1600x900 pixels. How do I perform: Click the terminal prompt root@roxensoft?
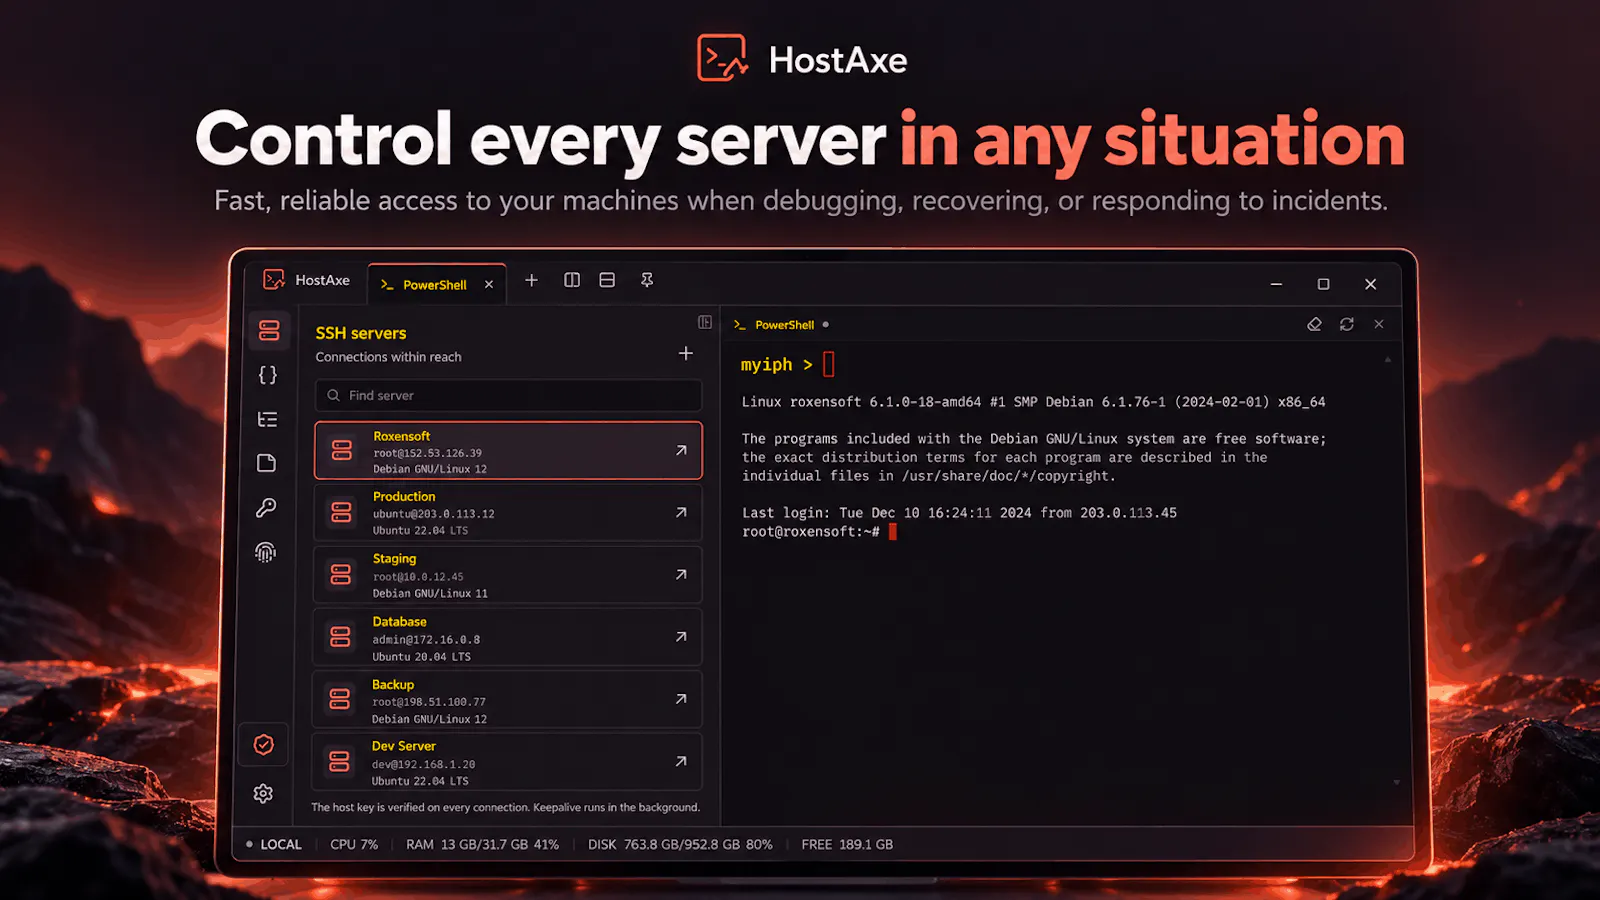coord(811,532)
